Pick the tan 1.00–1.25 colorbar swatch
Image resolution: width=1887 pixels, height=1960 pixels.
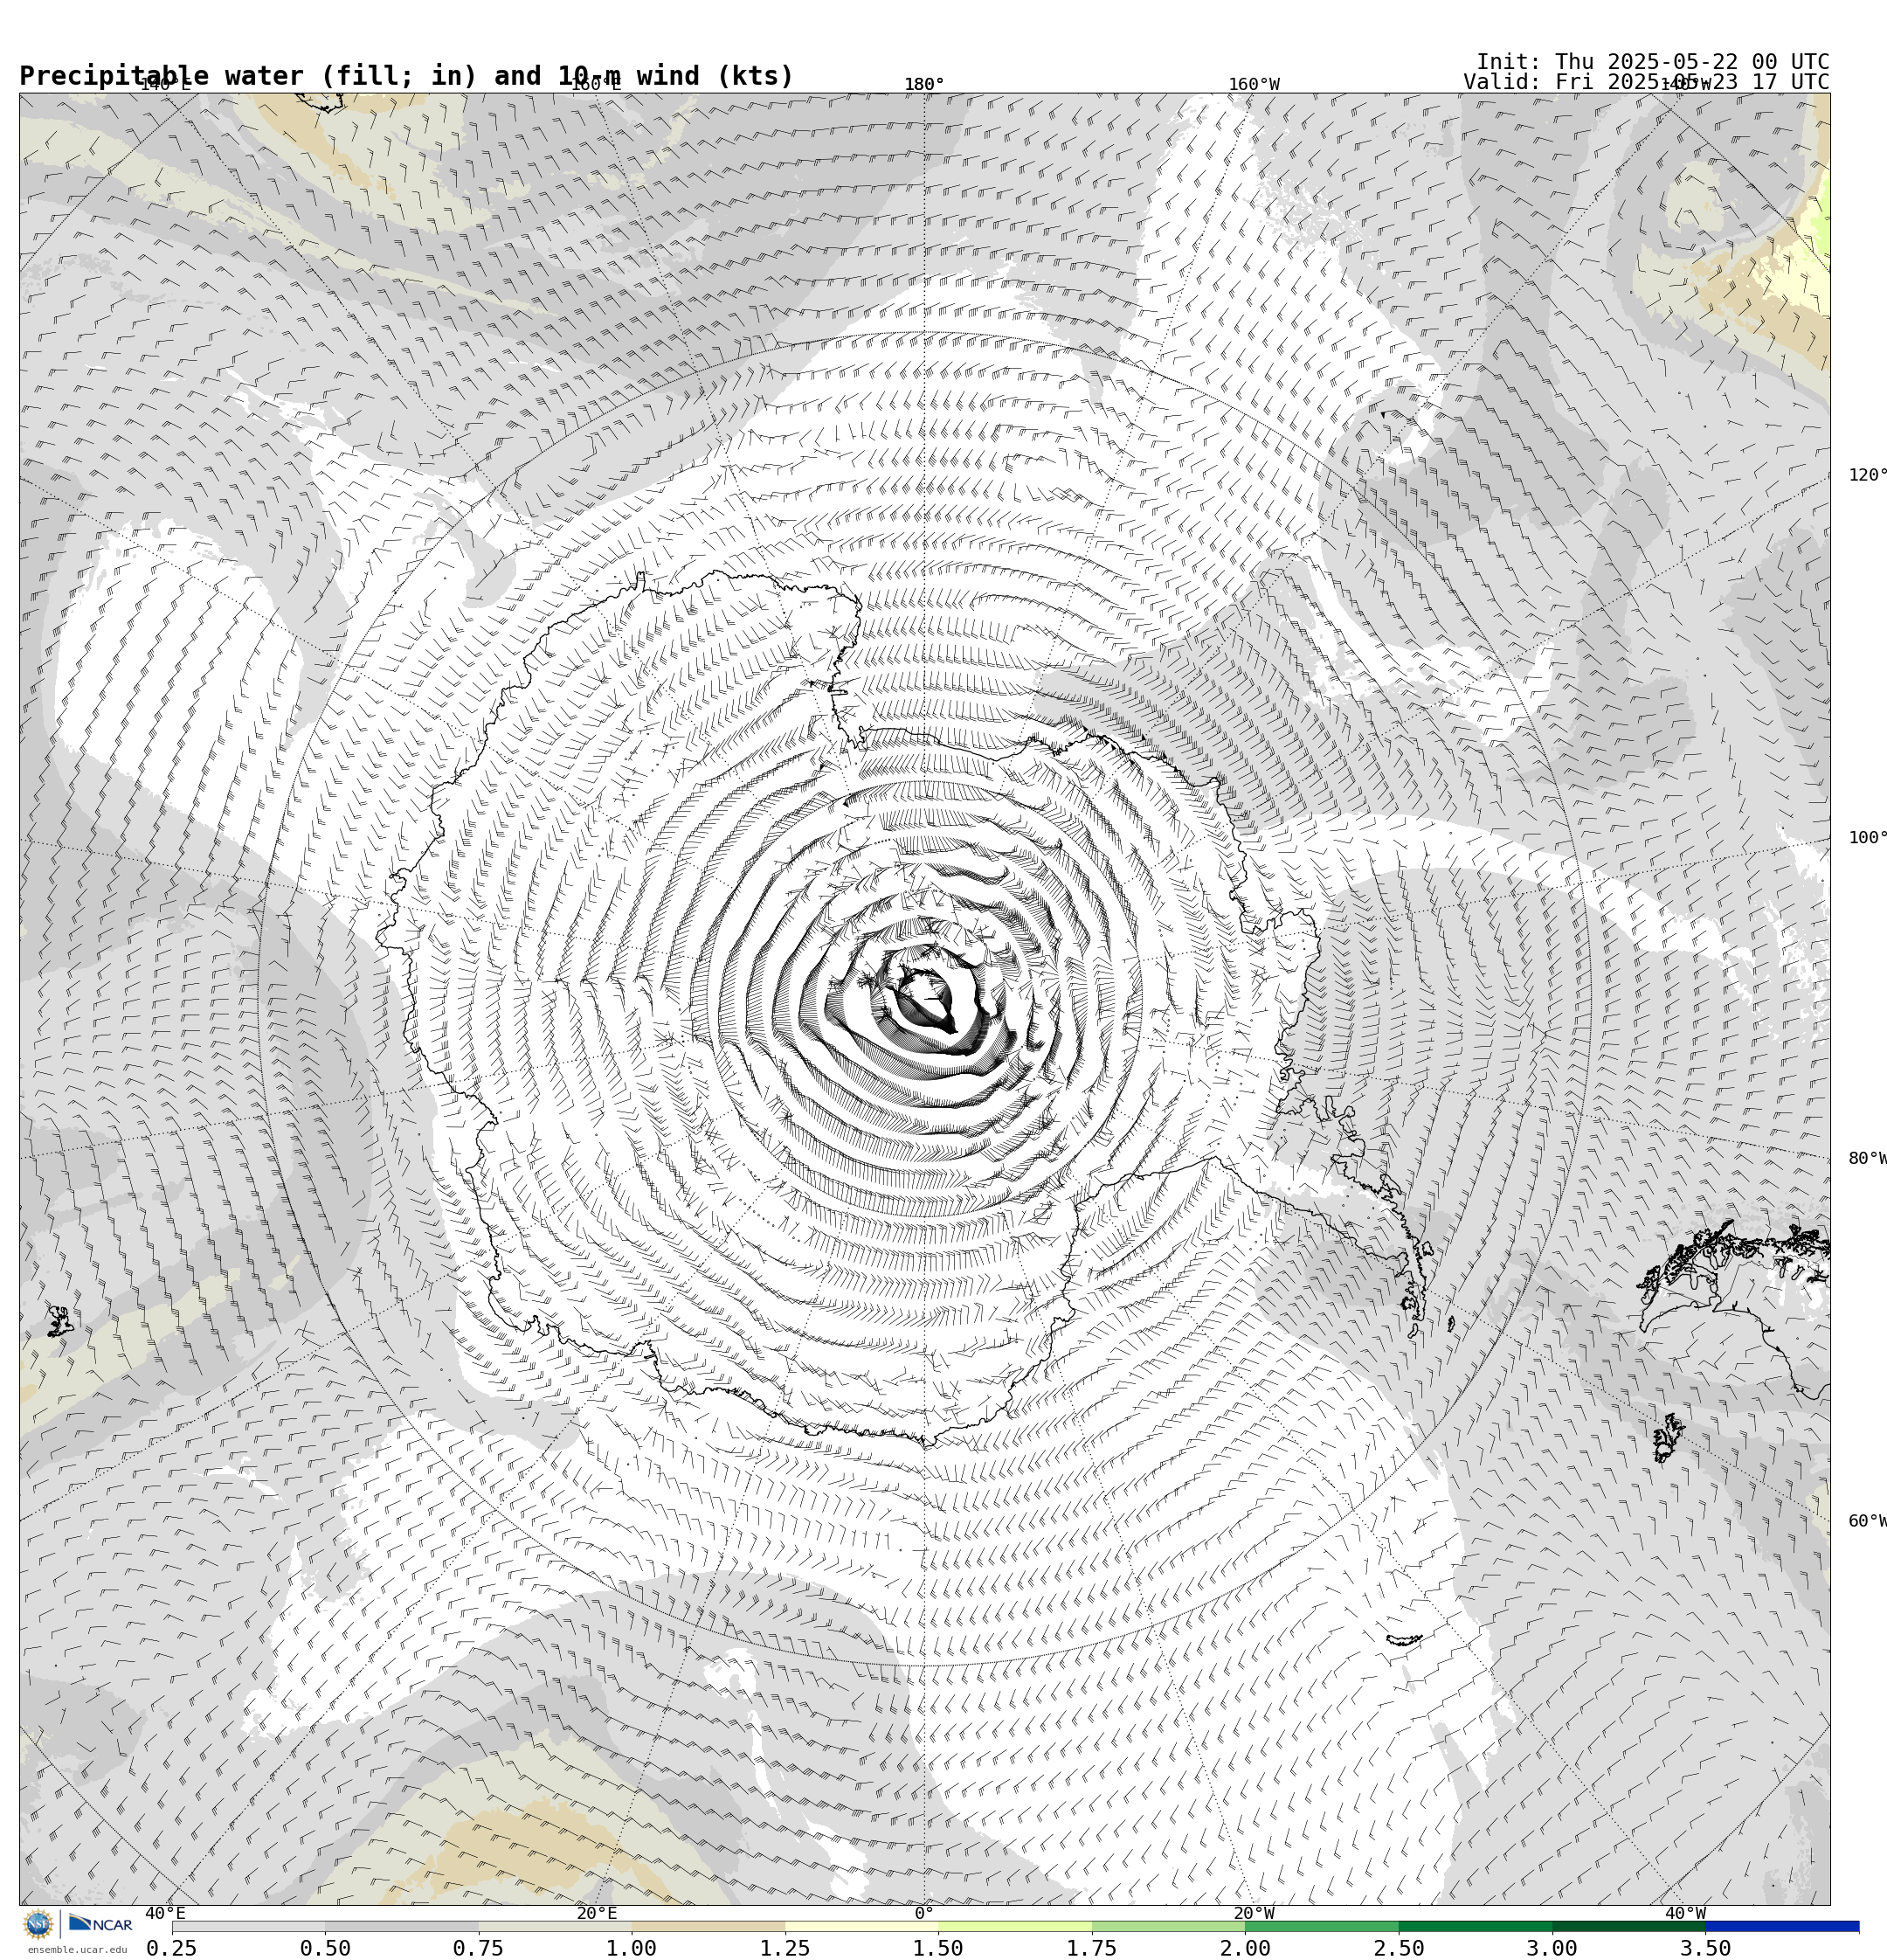[708, 1926]
